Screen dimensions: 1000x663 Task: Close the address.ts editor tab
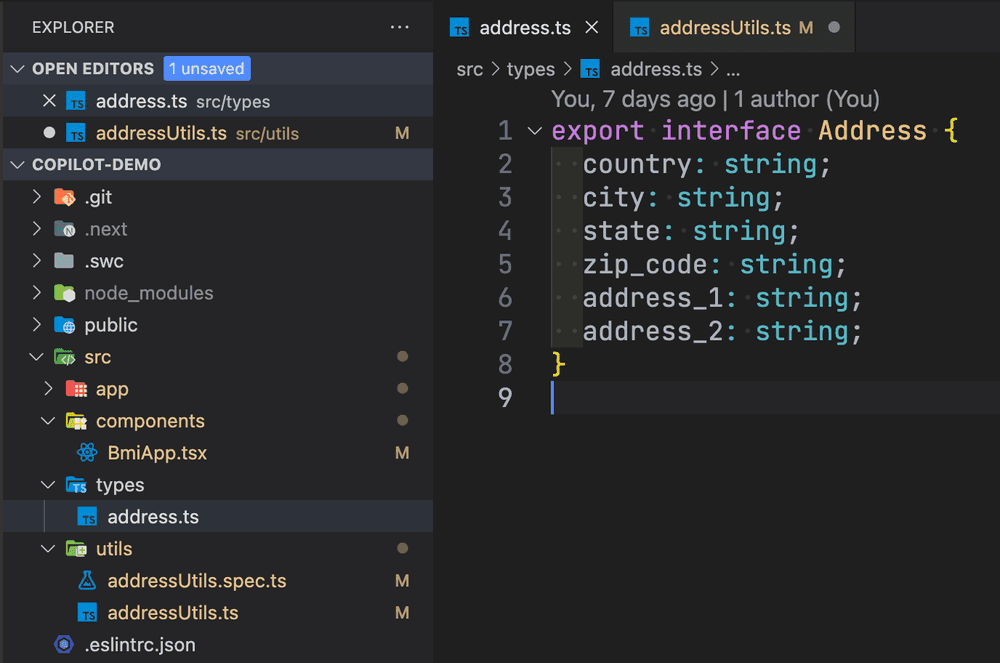point(591,28)
